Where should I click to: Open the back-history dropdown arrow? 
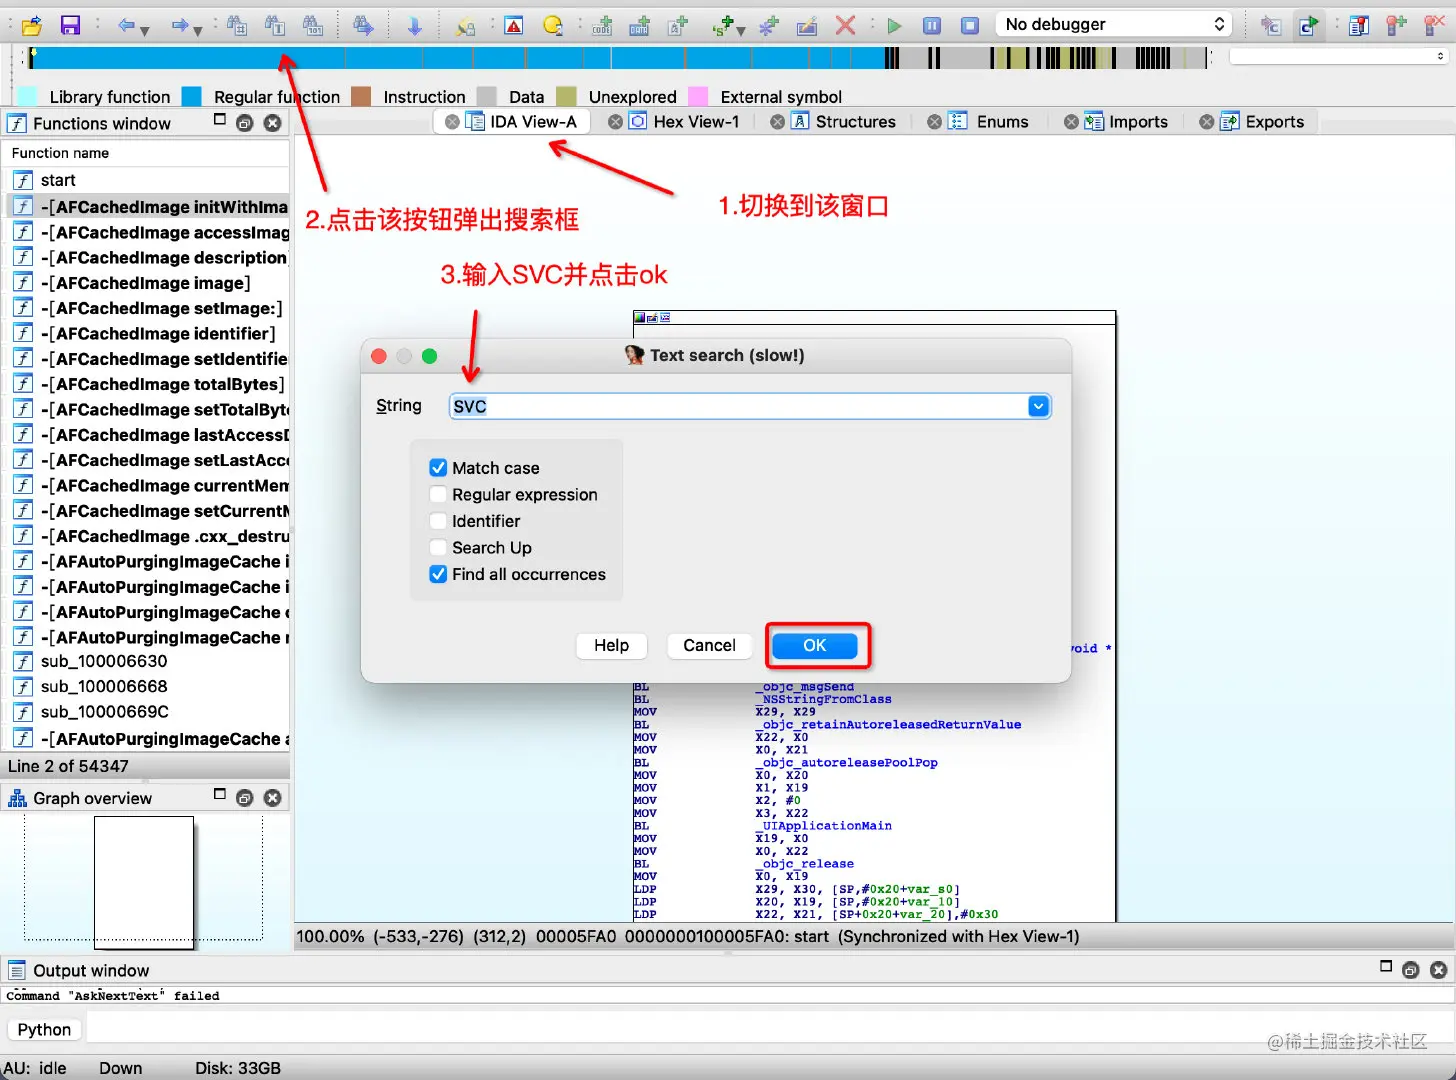pyautogui.click(x=145, y=30)
